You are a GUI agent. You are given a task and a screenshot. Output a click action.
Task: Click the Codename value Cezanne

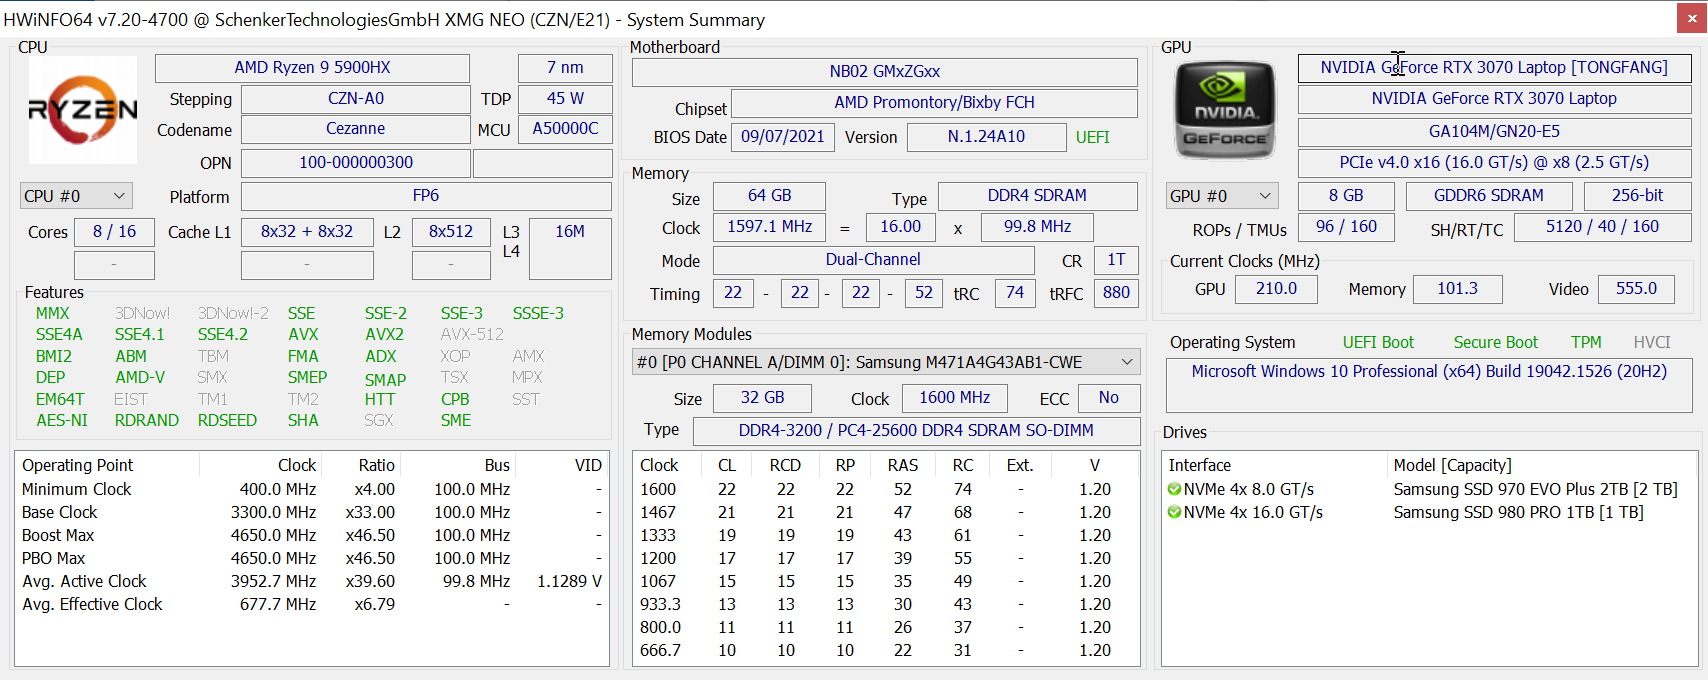pyautogui.click(x=356, y=129)
